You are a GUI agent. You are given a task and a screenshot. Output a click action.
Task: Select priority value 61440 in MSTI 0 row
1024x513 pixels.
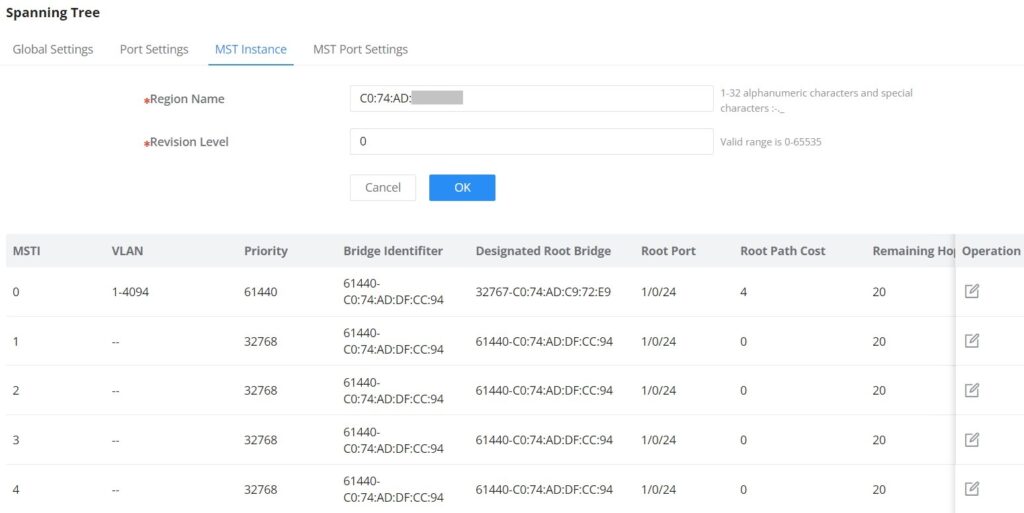pyautogui.click(x=261, y=292)
